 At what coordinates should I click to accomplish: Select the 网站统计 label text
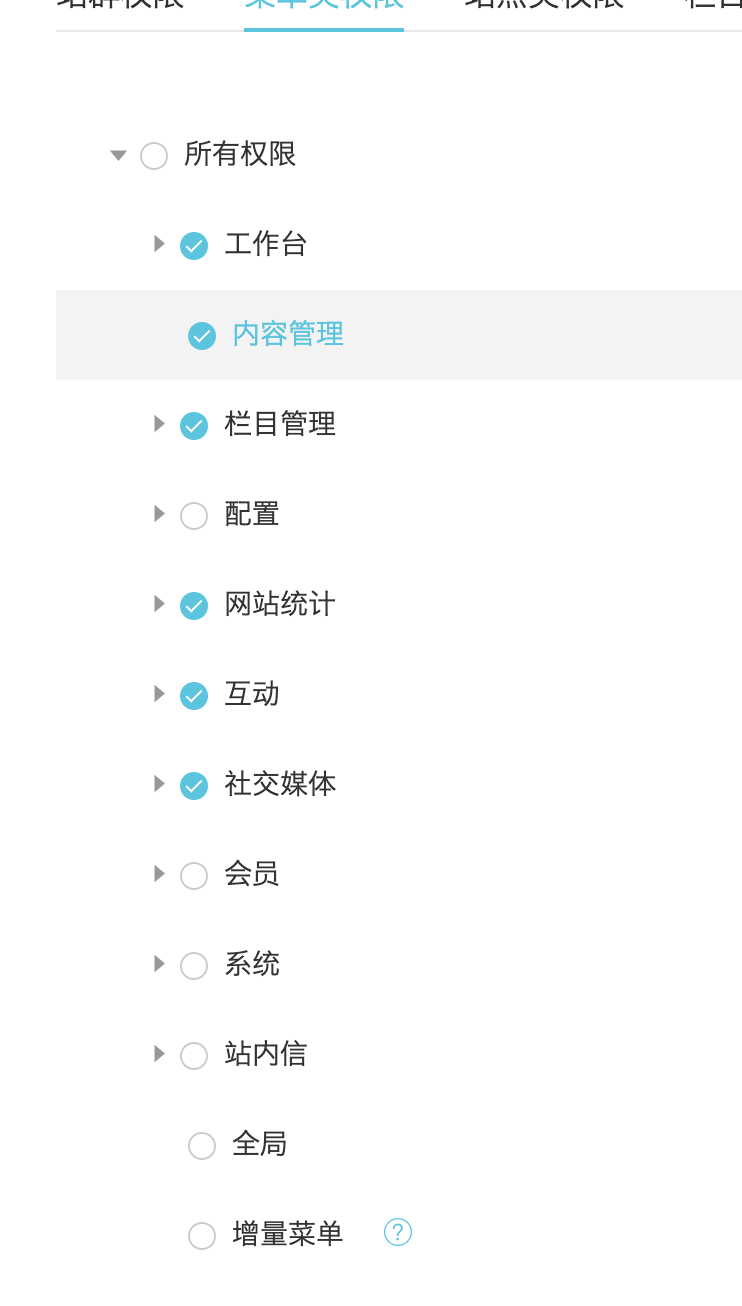tap(280, 604)
